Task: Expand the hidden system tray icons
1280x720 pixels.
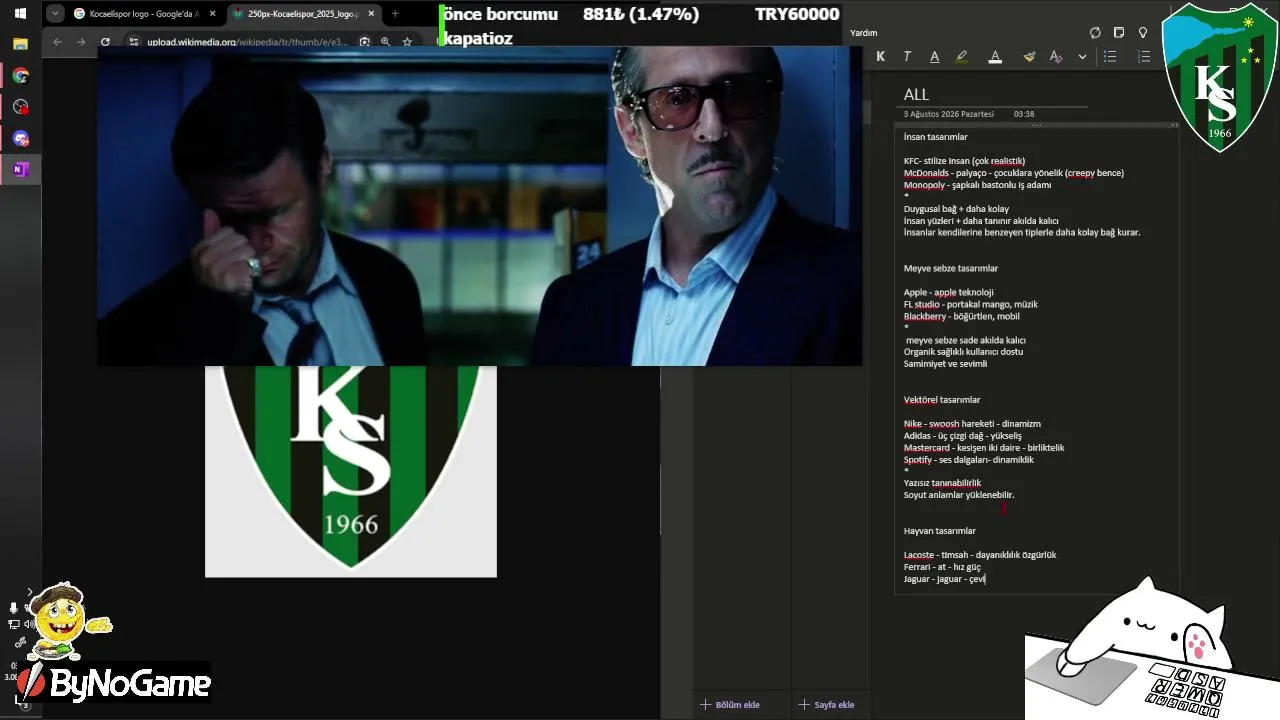Action: coord(29,592)
